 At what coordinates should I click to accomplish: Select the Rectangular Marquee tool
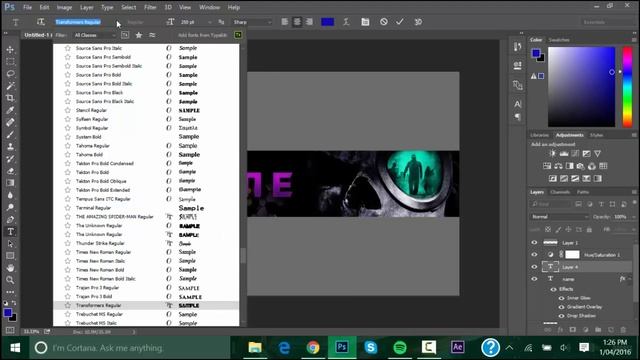(x=10, y=62)
